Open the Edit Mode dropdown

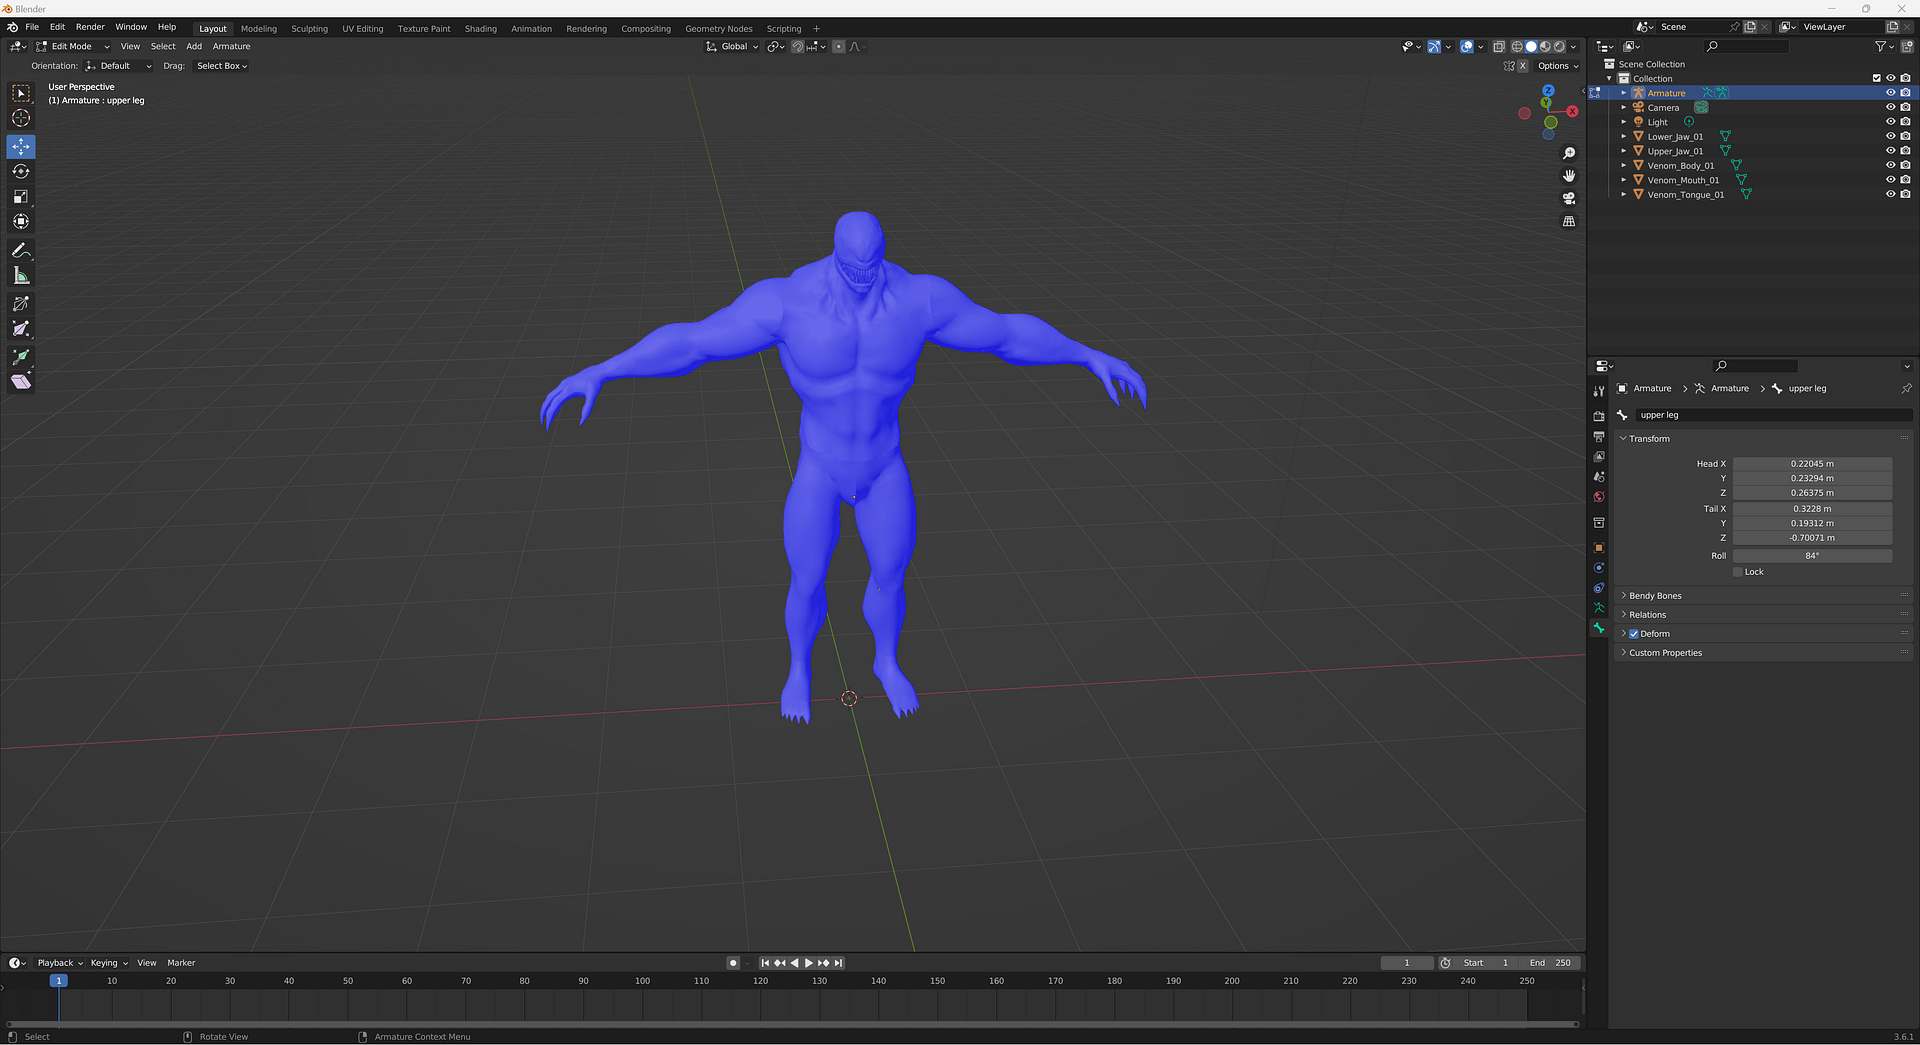[72, 47]
